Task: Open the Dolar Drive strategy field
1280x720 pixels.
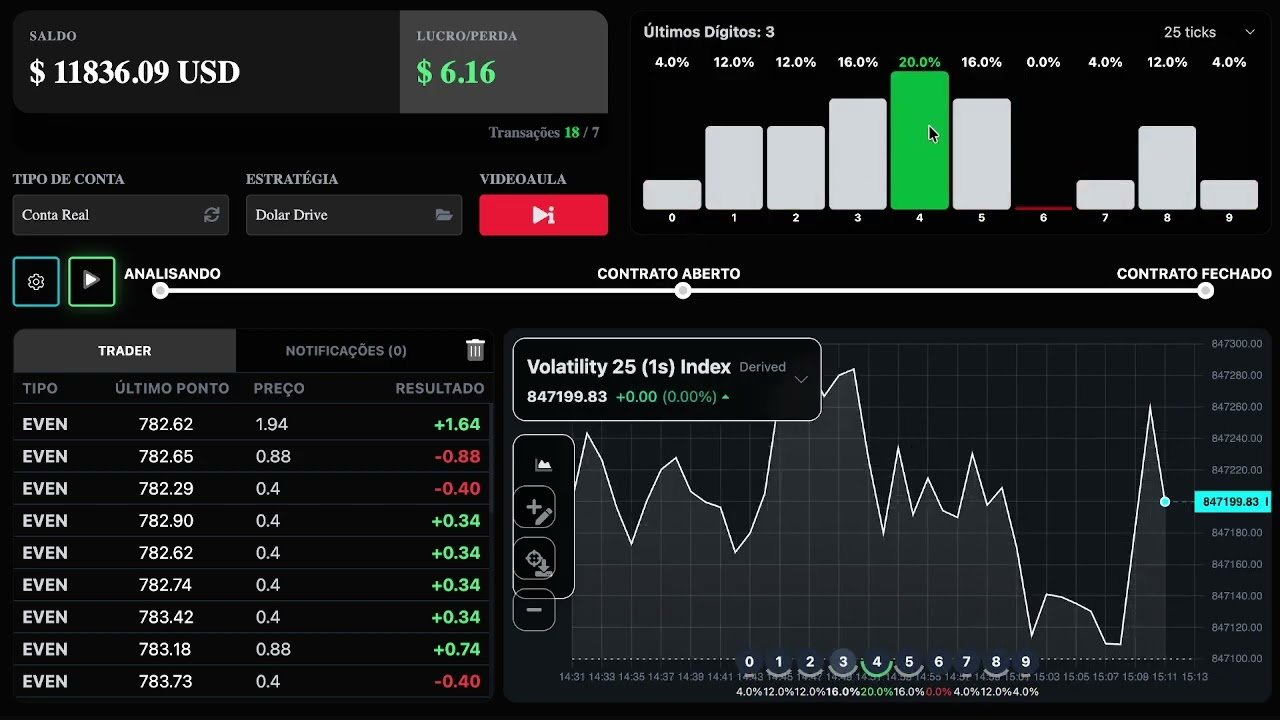Action: point(354,215)
